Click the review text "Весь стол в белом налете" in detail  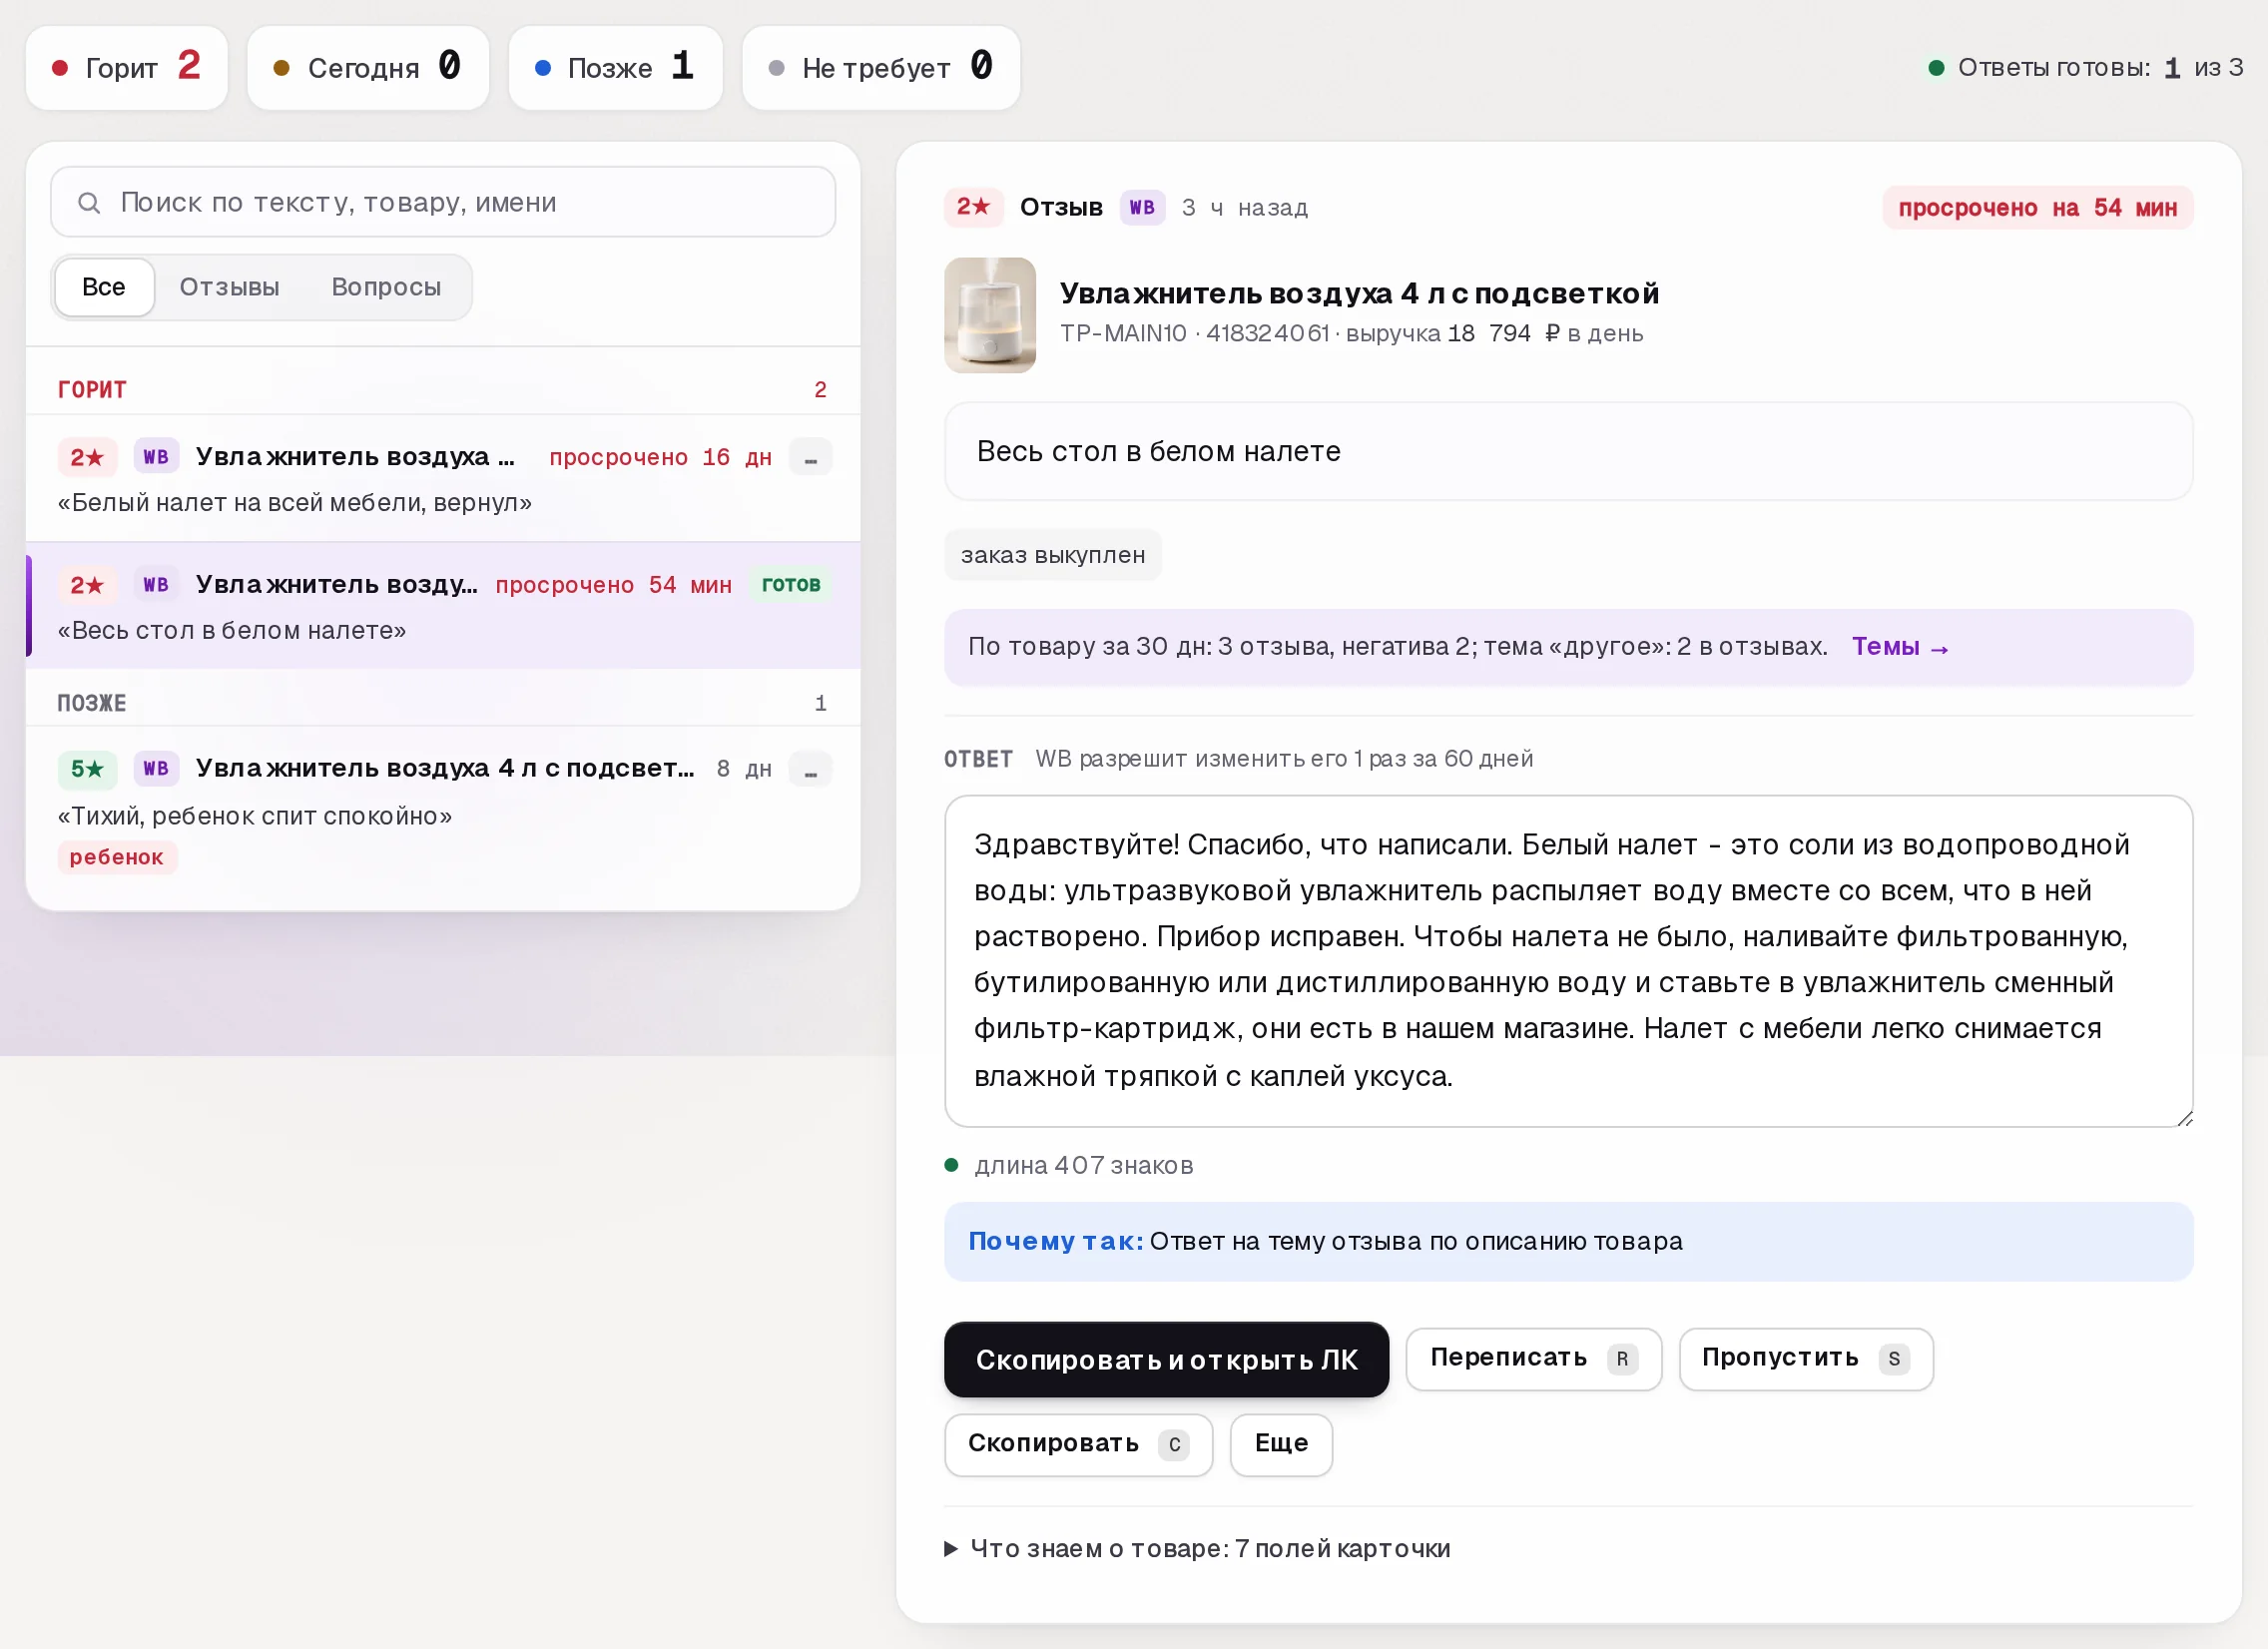[1158, 451]
